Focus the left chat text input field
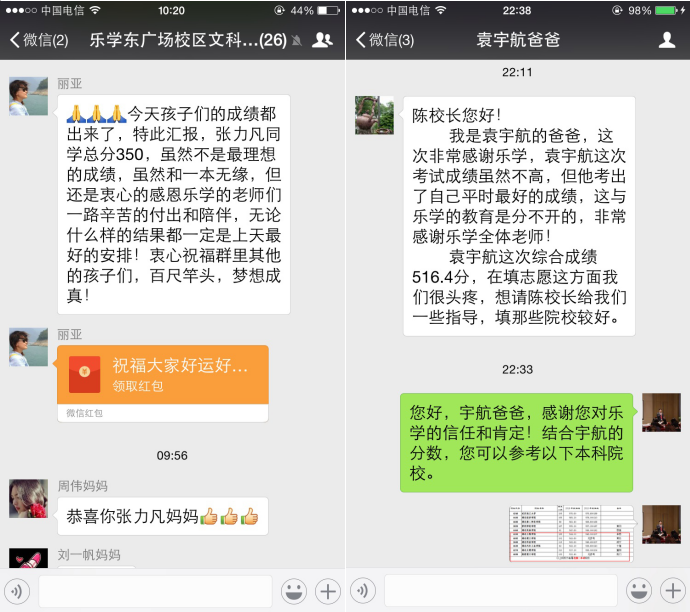Image resolution: width=690 pixels, height=612 pixels. [x=155, y=591]
